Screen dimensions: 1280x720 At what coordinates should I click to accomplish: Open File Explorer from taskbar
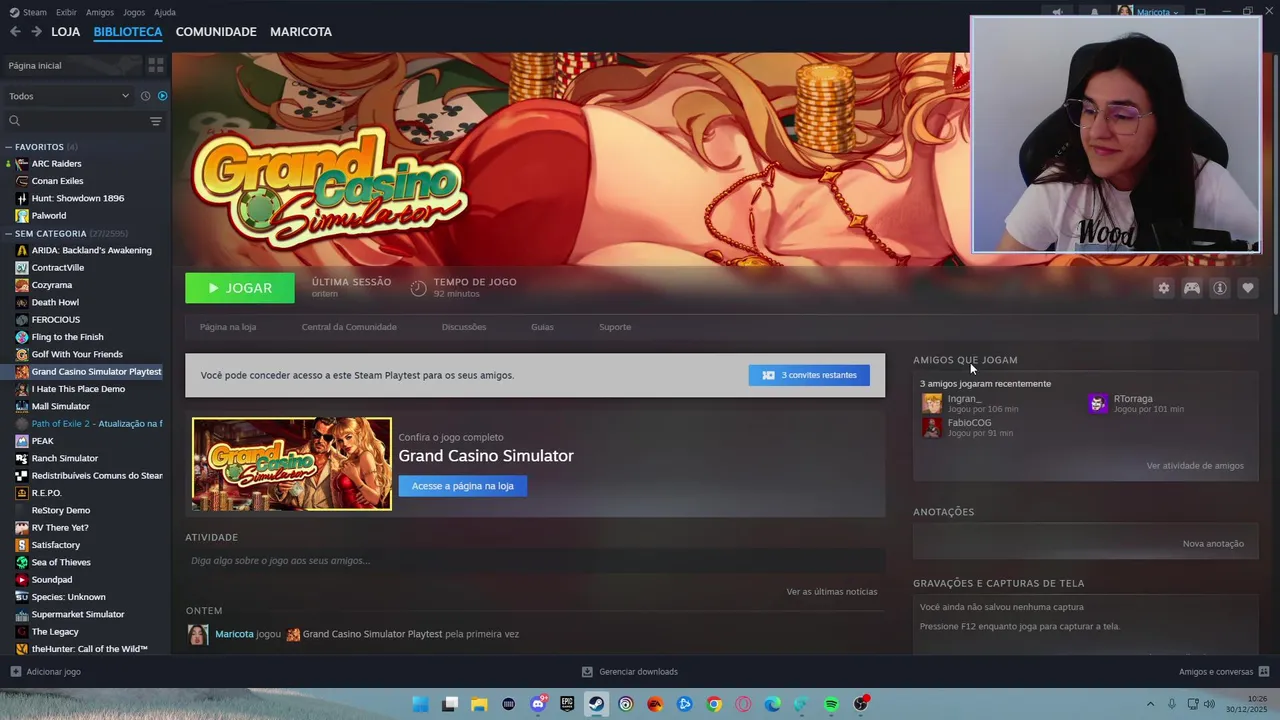[479, 704]
